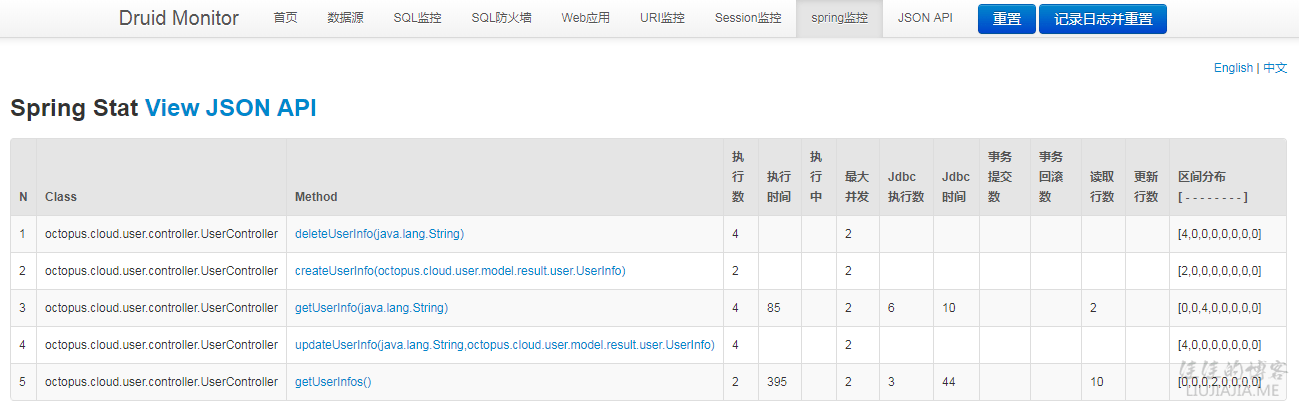Switch language to 中文
Screen dimensions: 1299x408
pyautogui.click(x=1275, y=68)
